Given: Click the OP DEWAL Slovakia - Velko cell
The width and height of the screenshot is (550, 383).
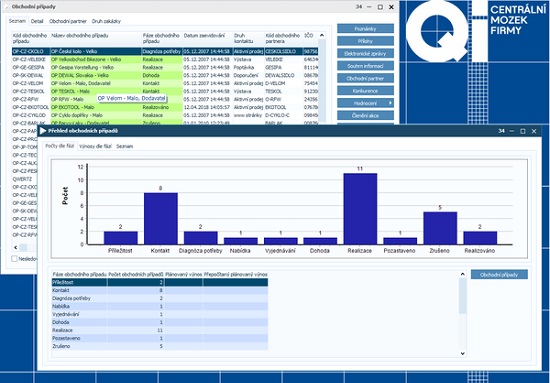Looking at the screenshot, I should click(96, 75).
